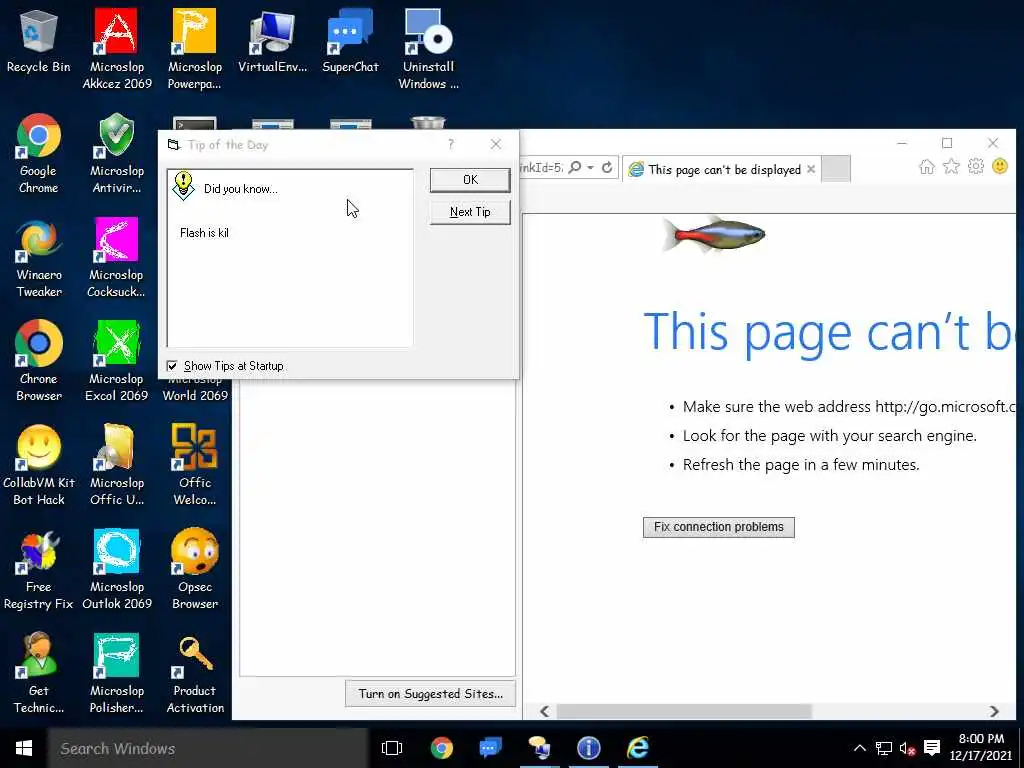Select the Microslop Polisher... icon
This screenshot has width=1024, height=768.
116,673
